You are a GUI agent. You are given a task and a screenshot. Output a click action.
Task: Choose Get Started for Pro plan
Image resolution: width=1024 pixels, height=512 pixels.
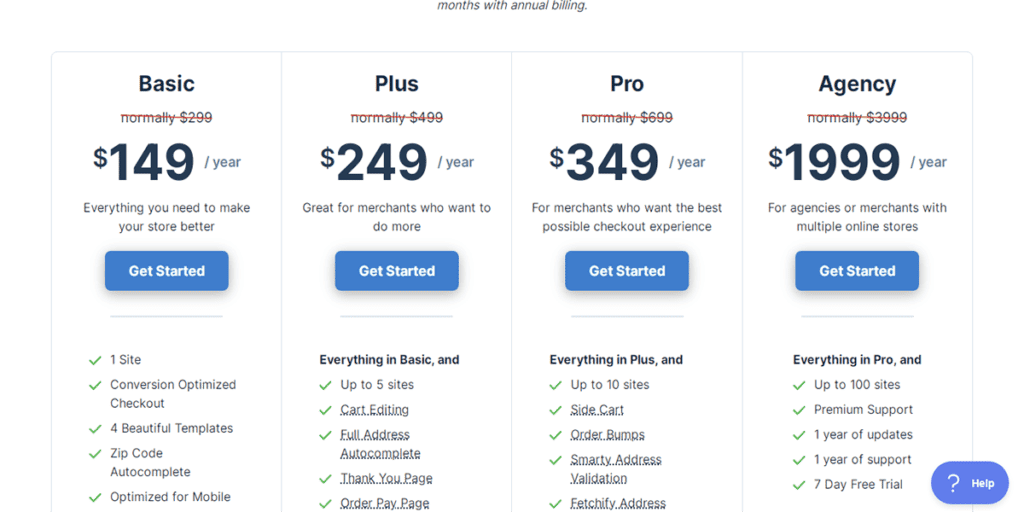tap(626, 271)
